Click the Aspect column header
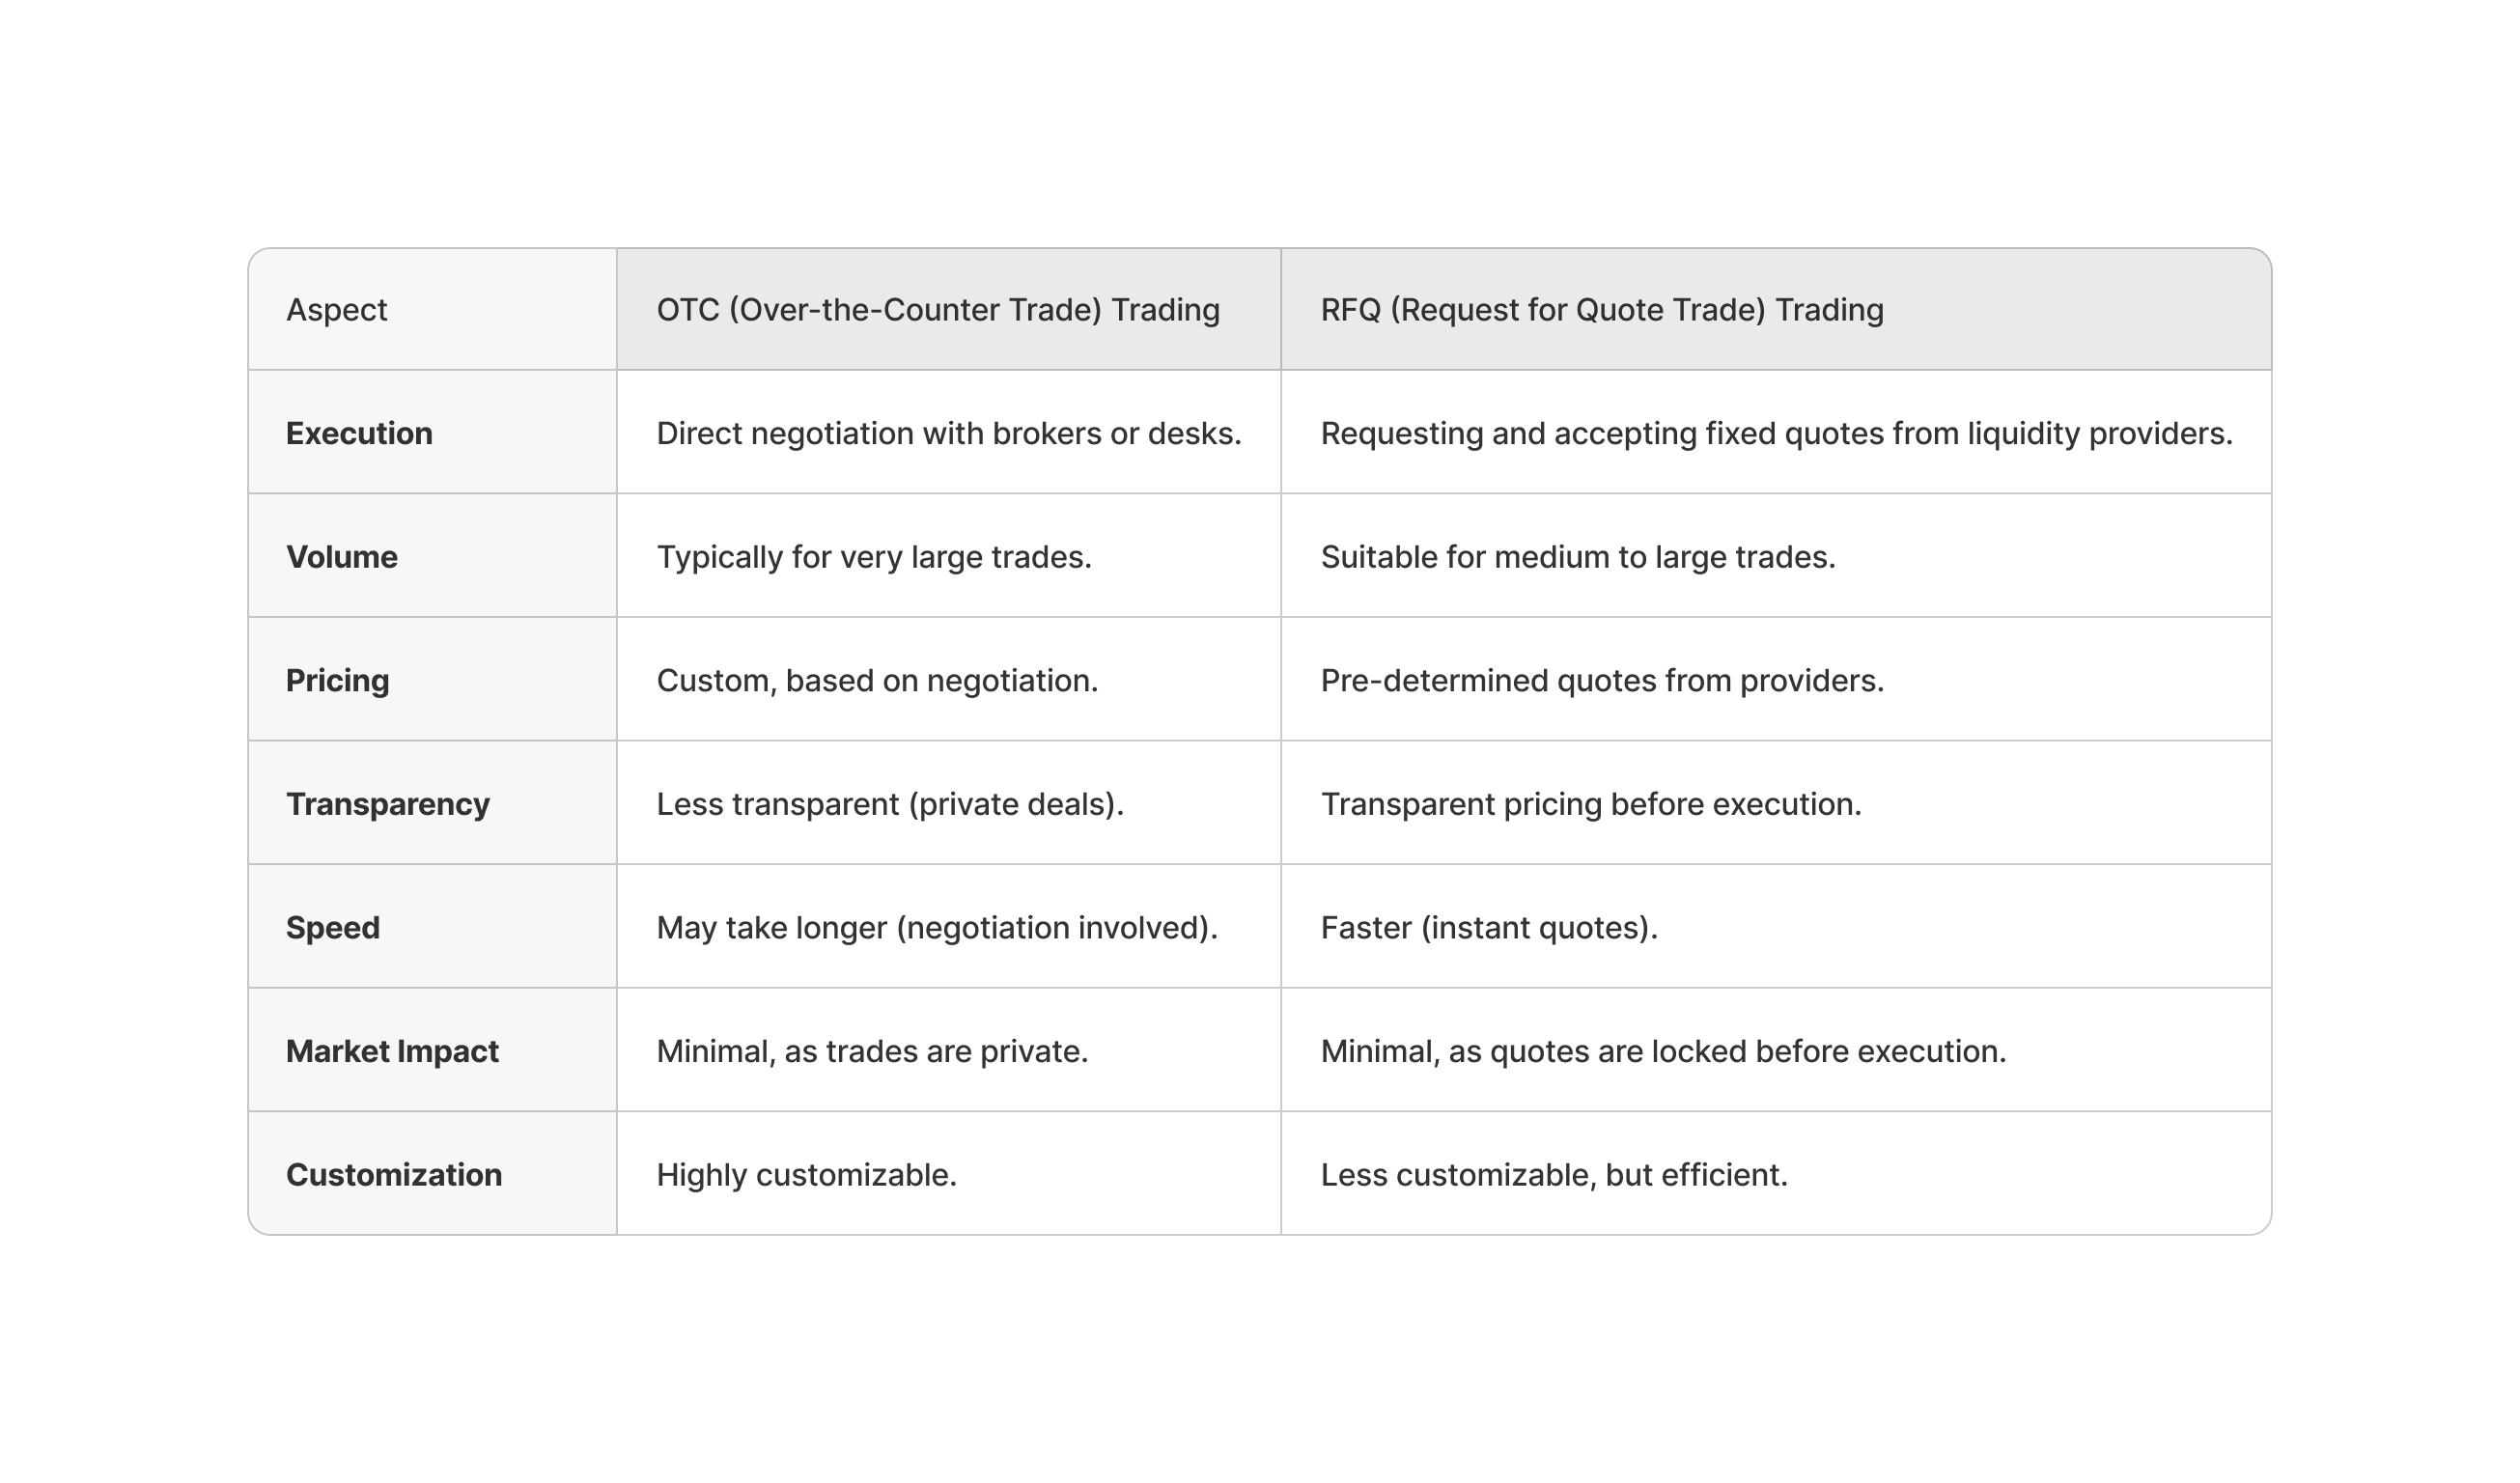 coord(336,310)
